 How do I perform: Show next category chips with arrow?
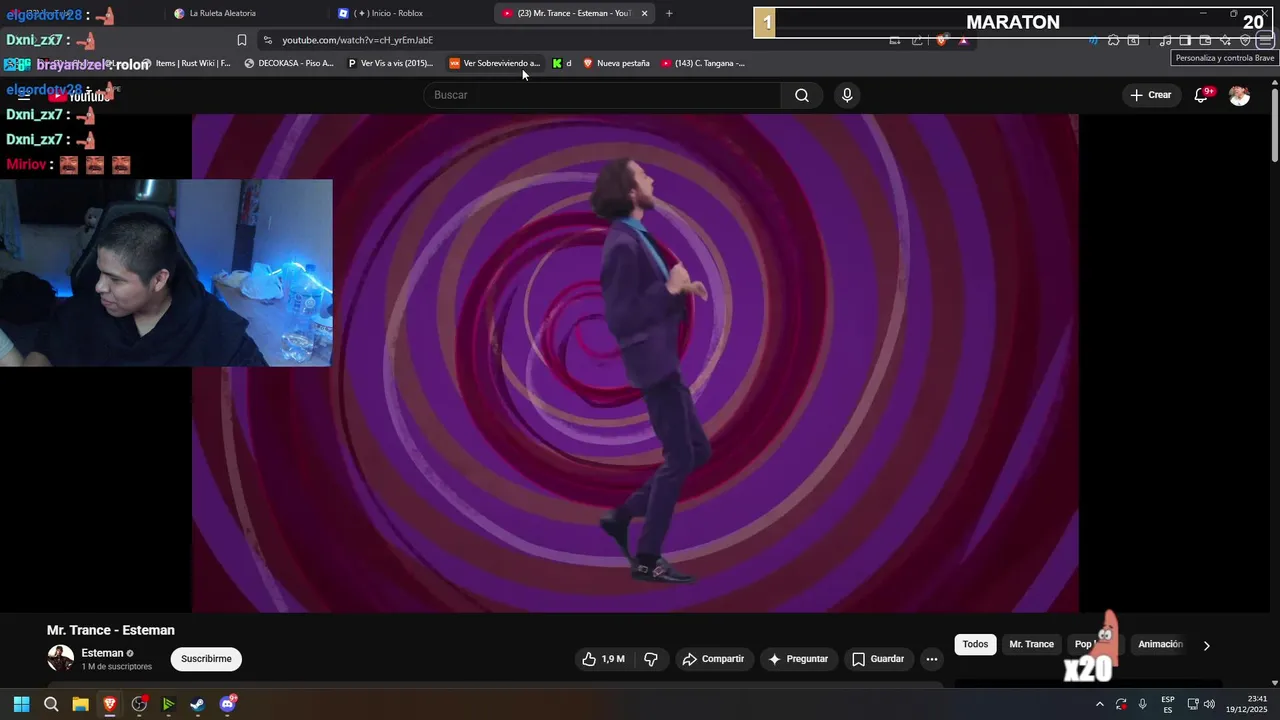pos(1206,645)
